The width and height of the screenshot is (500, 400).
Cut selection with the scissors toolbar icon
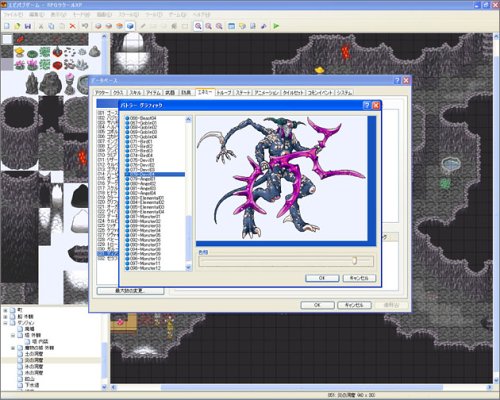41,26
